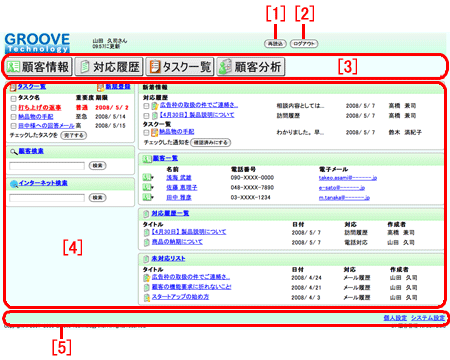This screenshot has width=450, height=360.
Task: Open the スタートアップの始め方 link
Action: (x=180, y=297)
